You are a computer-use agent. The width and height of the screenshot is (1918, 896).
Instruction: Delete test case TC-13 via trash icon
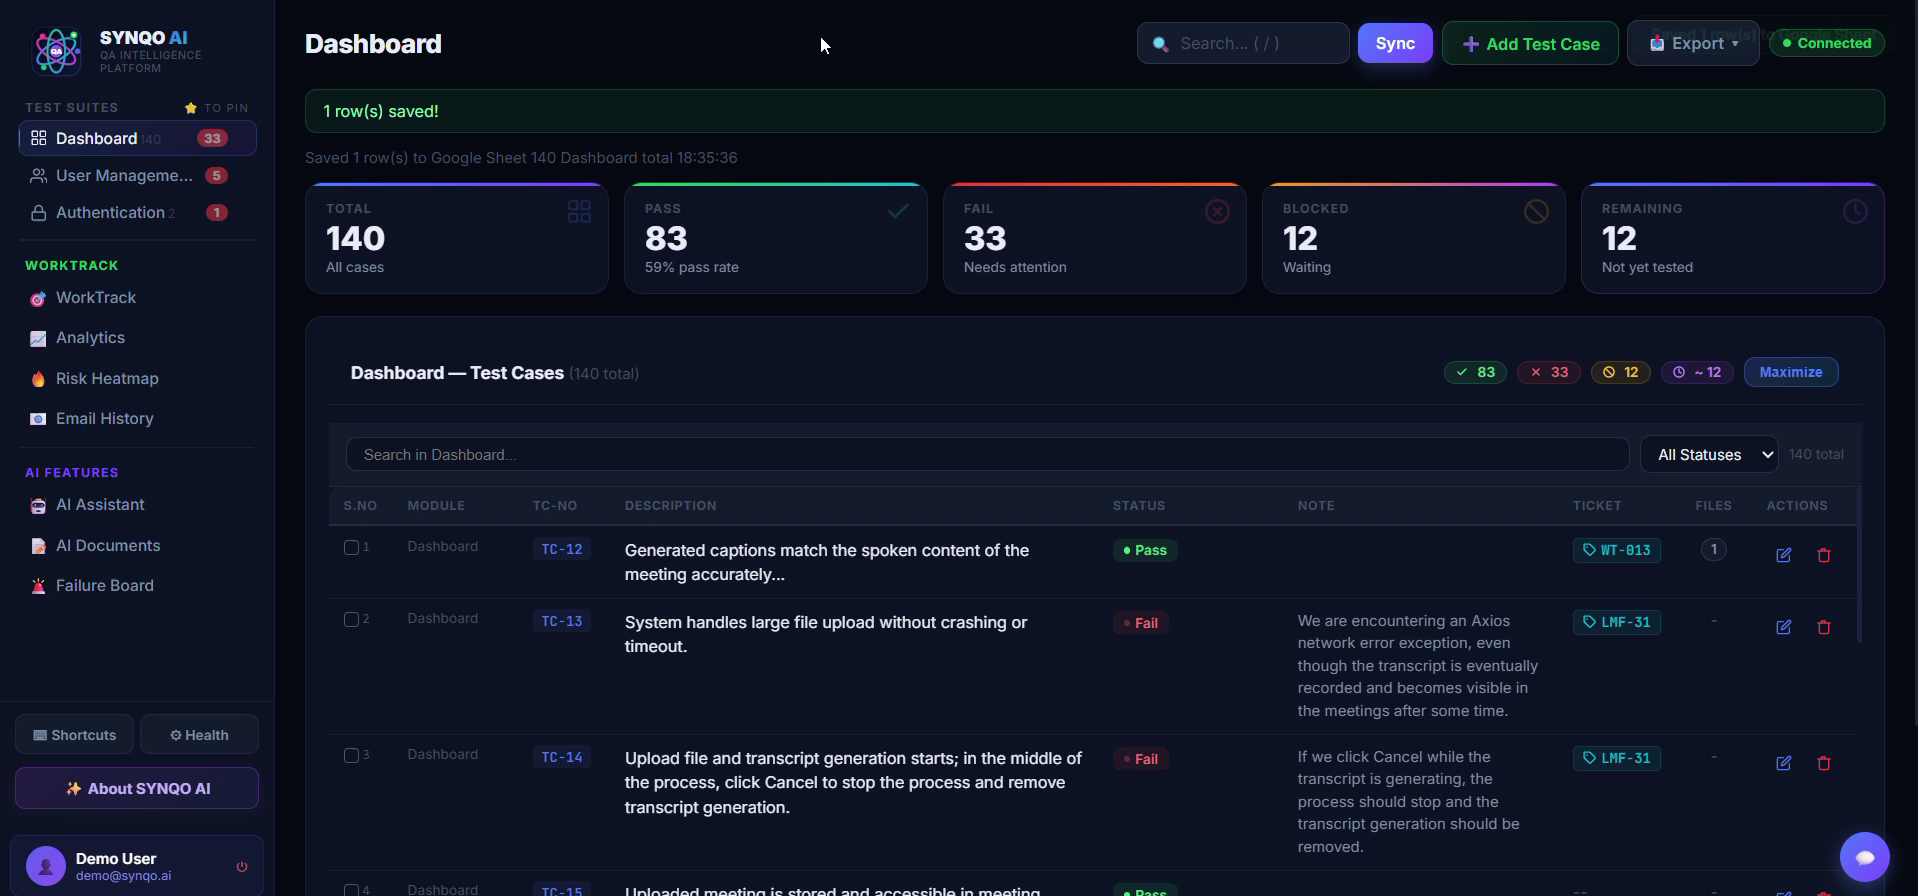point(1823,627)
